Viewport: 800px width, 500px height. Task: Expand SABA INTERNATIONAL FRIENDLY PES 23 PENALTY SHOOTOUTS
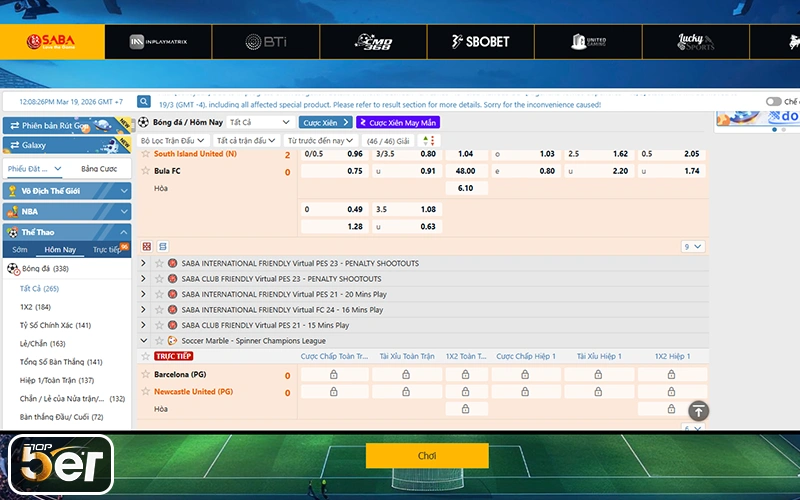click(143, 263)
